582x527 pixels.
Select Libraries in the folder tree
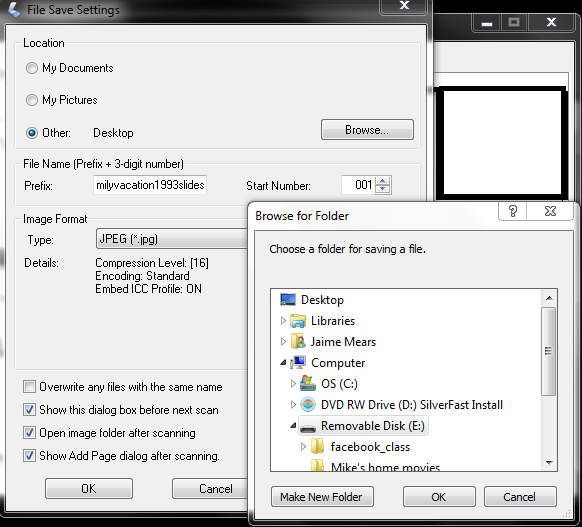coord(333,321)
